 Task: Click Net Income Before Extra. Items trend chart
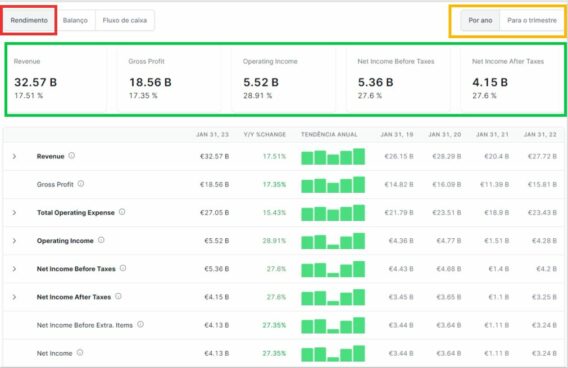click(x=333, y=325)
